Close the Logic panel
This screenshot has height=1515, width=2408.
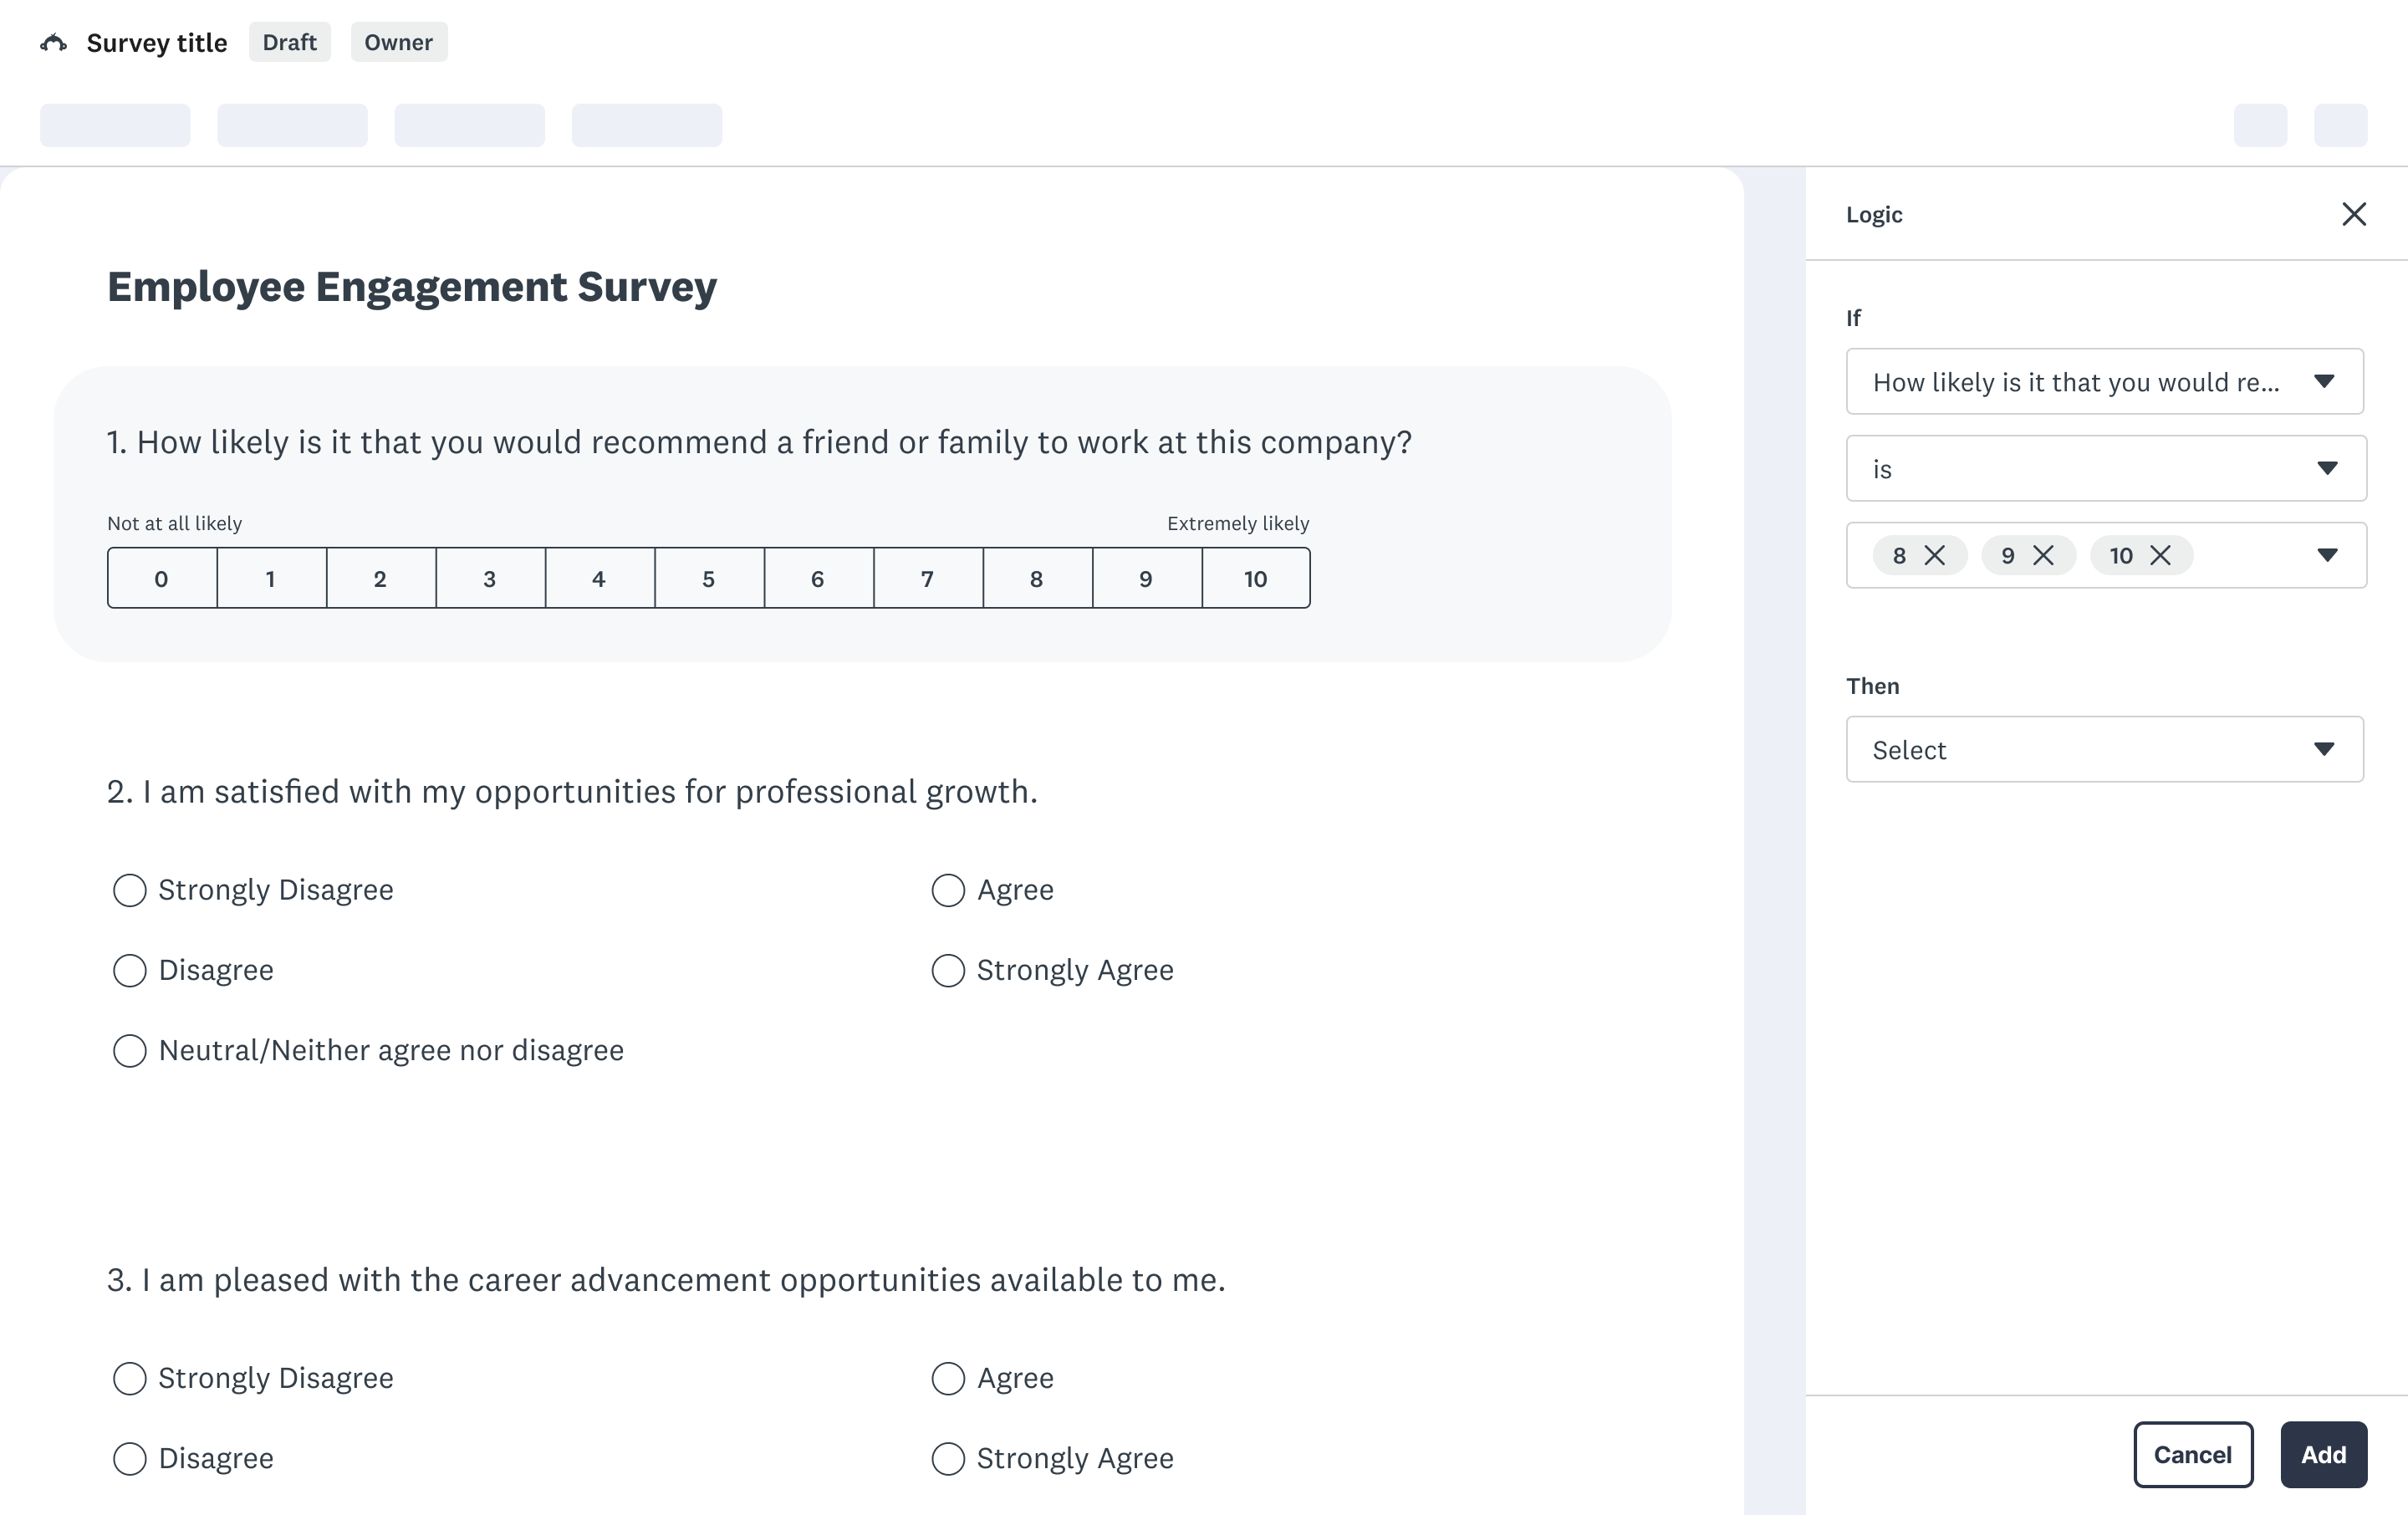[x=2353, y=214]
